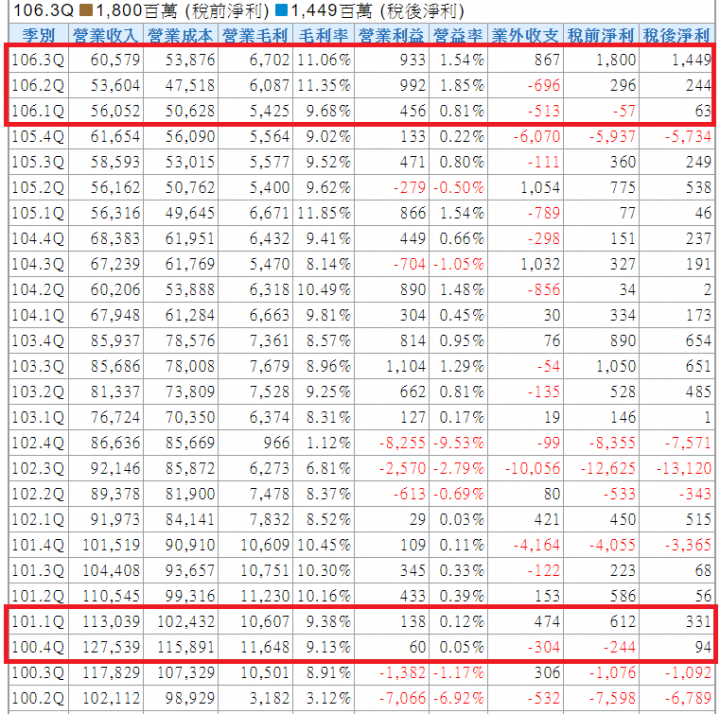Select the 104.1Q quarter cell
Viewport: 720px width, 714px height.
[39, 315]
